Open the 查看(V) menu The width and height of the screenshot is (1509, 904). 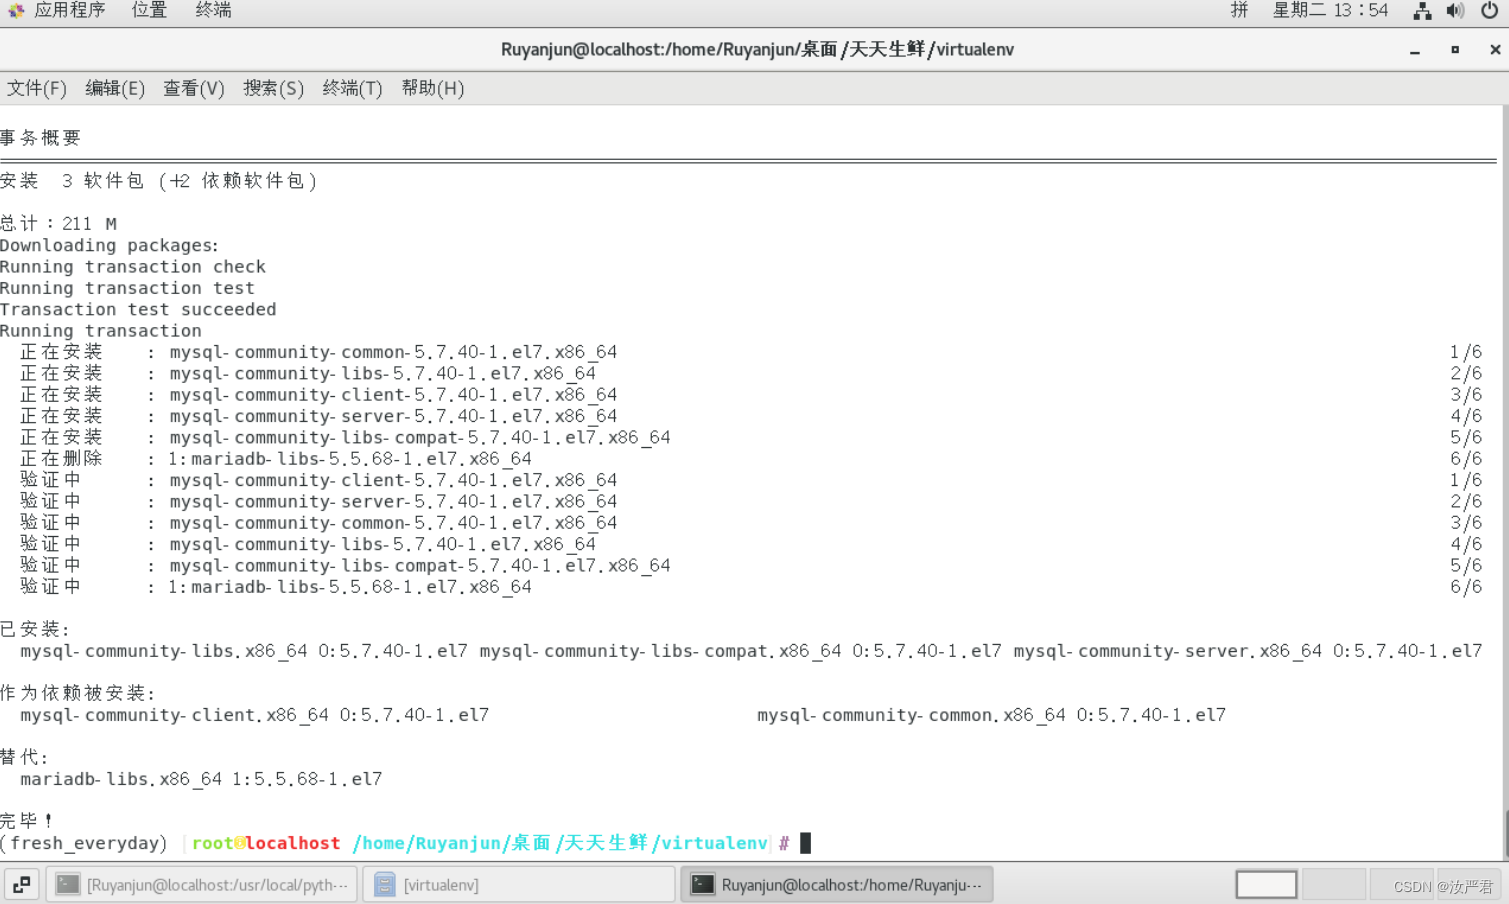(194, 88)
